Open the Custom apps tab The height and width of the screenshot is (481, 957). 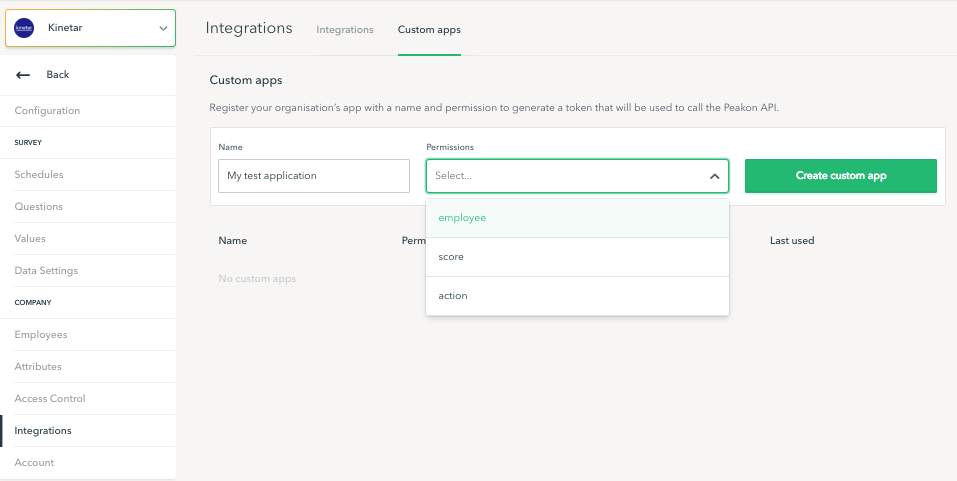429,30
